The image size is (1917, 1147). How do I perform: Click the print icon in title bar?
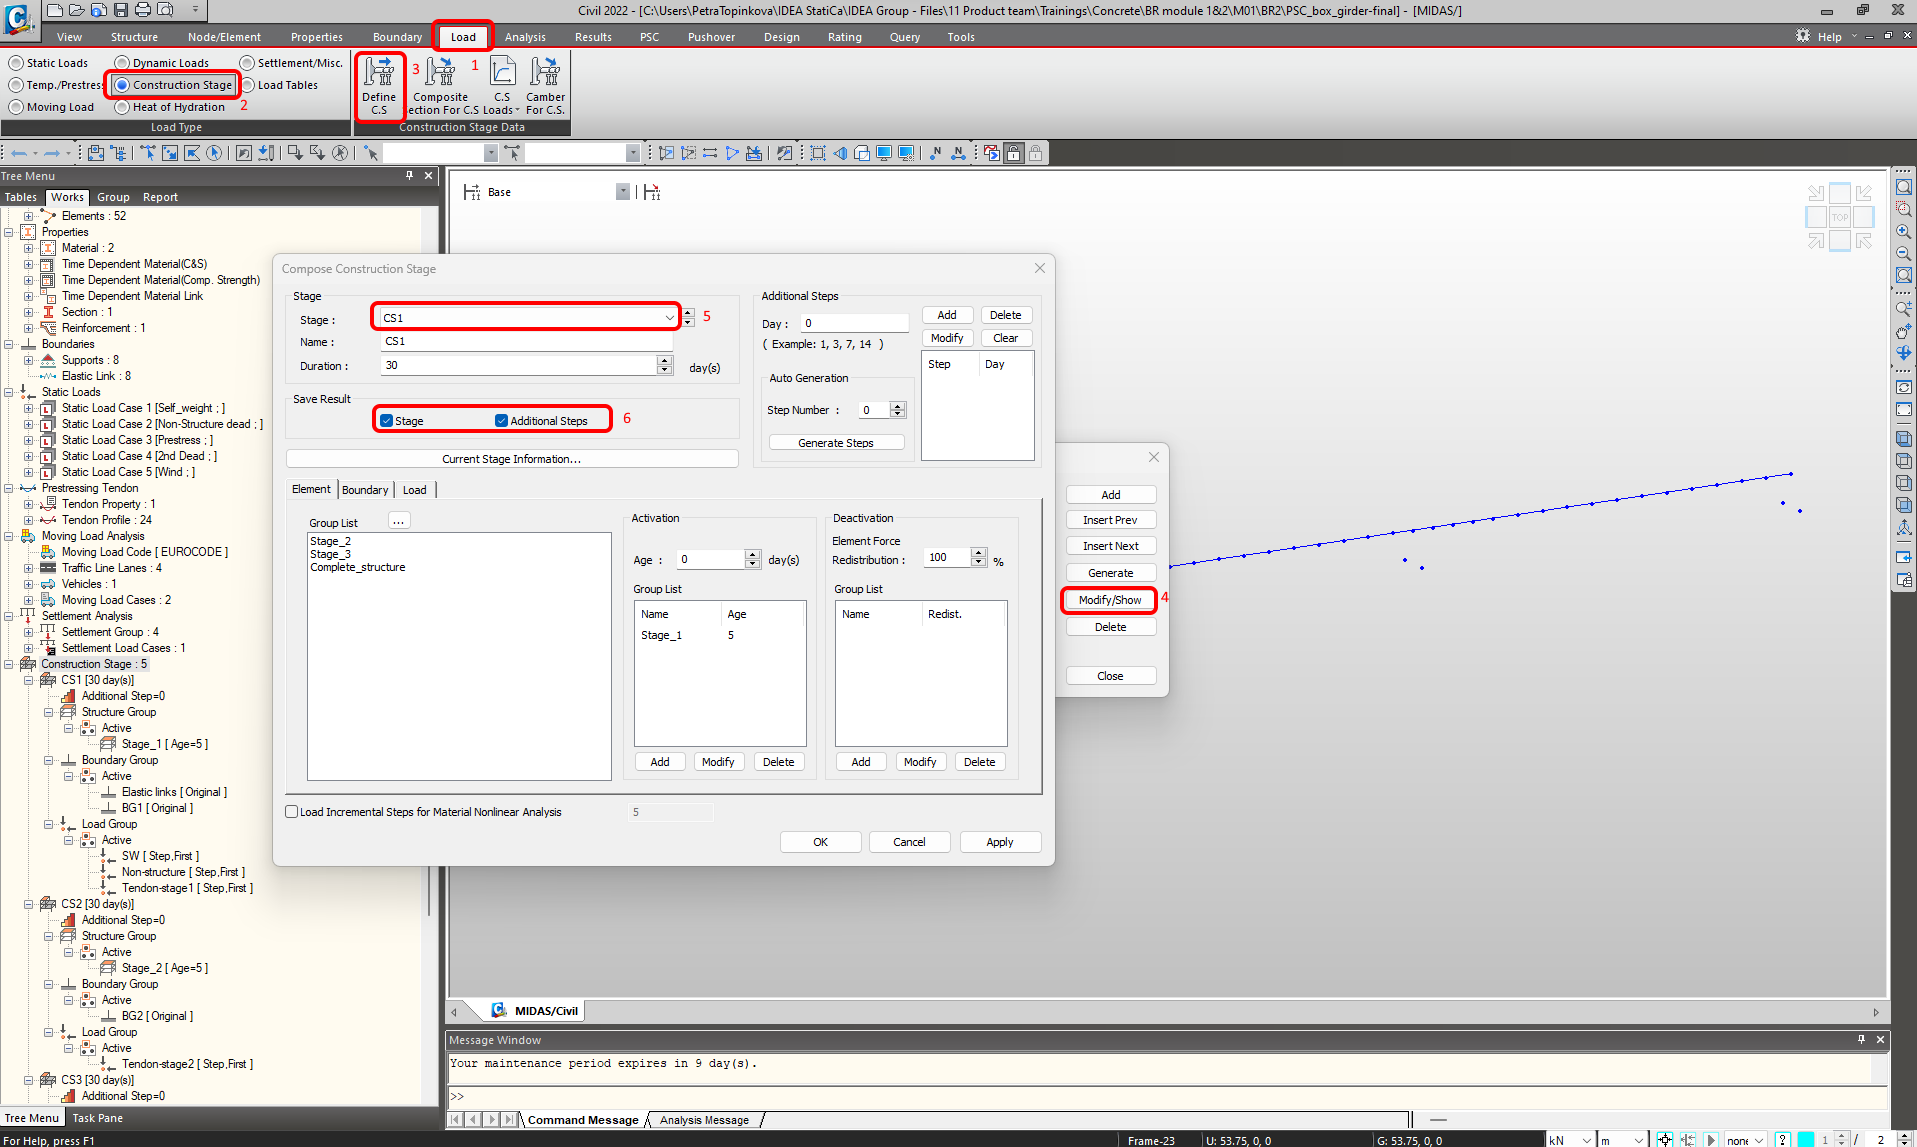tap(143, 10)
